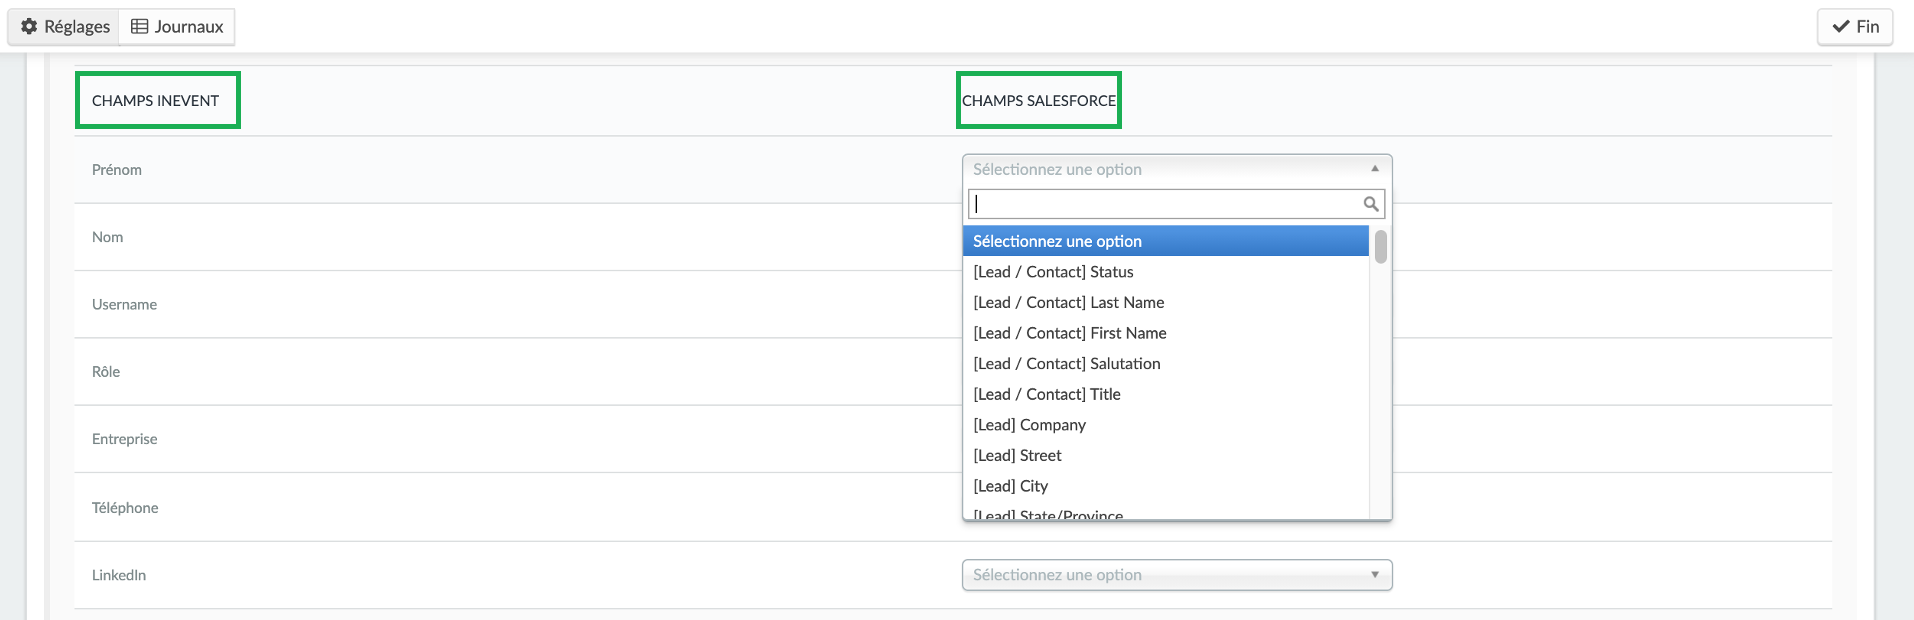Click the 'LinkedIn' field label
Screen dimensions: 1914x620
(x=119, y=575)
